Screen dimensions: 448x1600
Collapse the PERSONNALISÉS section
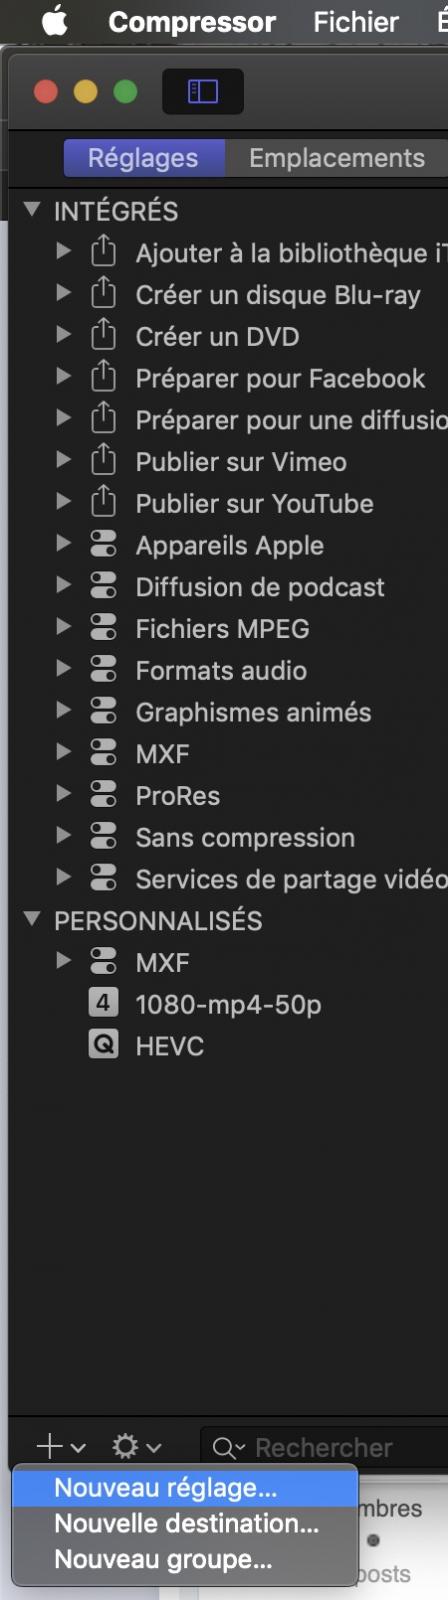[x=33, y=919]
